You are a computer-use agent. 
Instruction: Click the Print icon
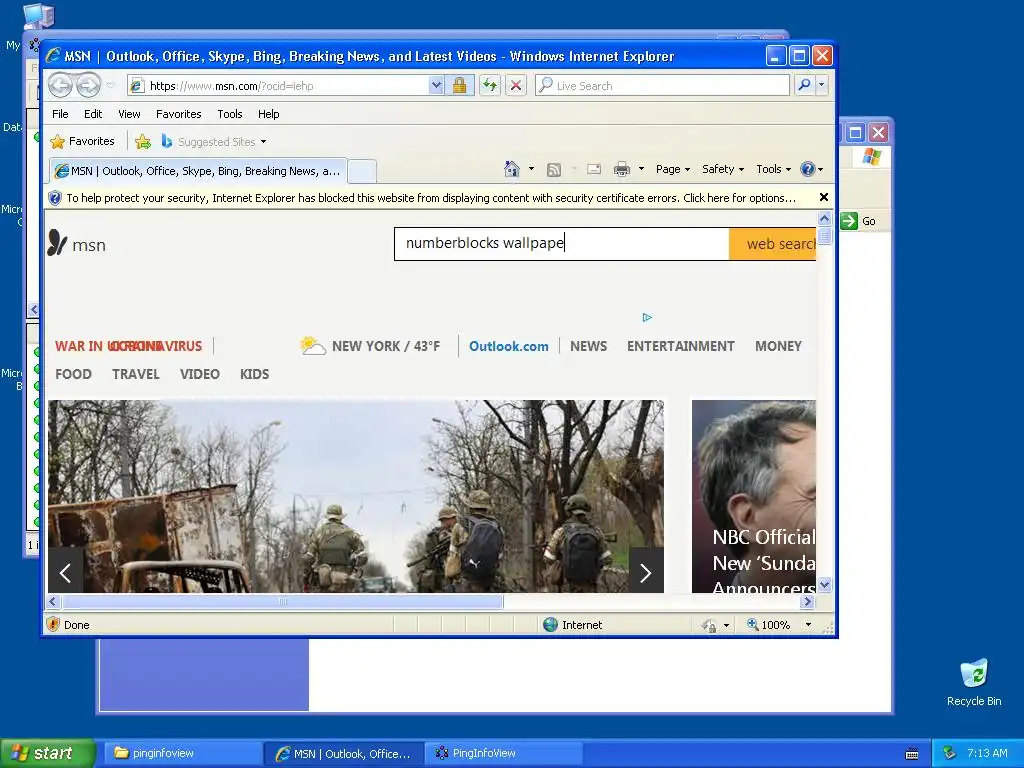pyautogui.click(x=622, y=169)
